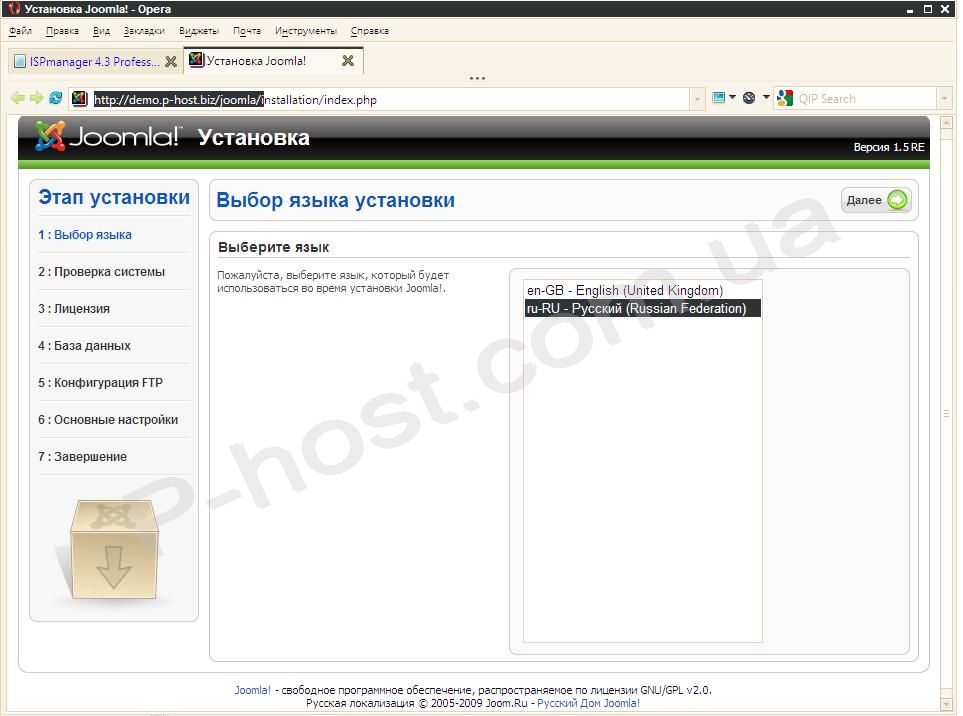Click step 1: Выбор языка
The image size is (963, 716).
point(85,235)
